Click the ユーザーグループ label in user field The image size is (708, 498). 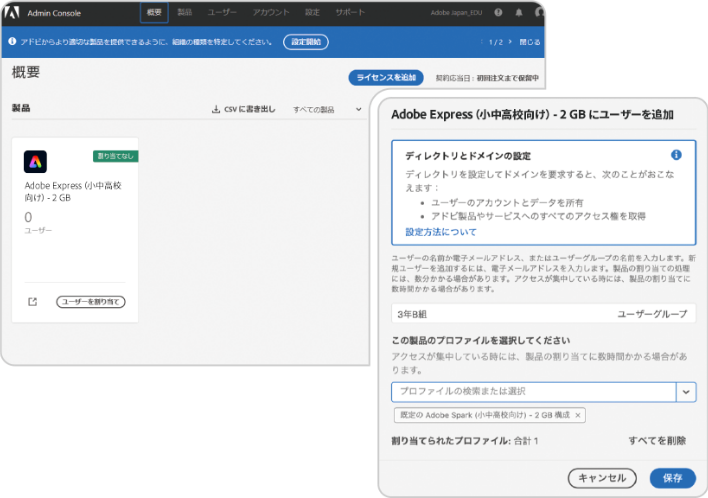[x=652, y=314]
